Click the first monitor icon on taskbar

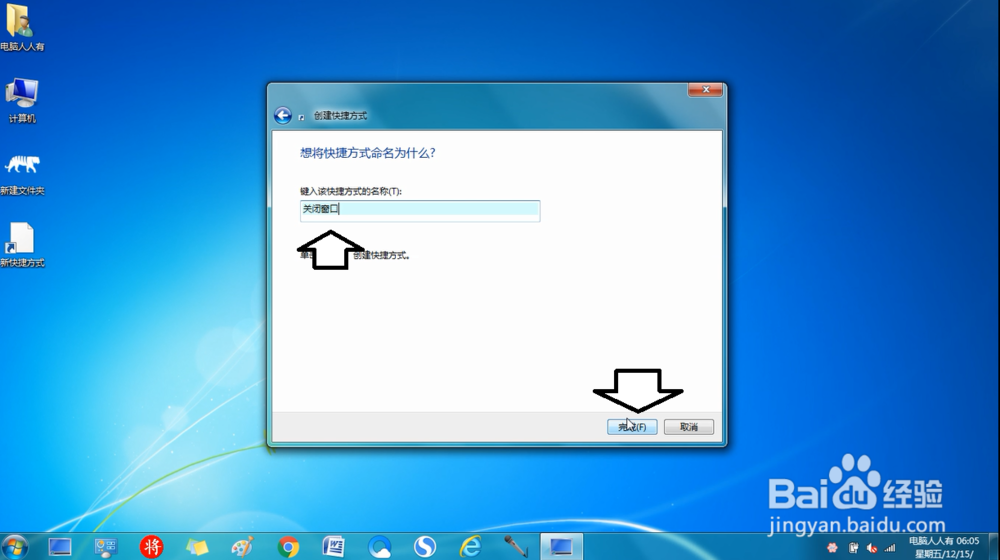click(x=59, y=547)
